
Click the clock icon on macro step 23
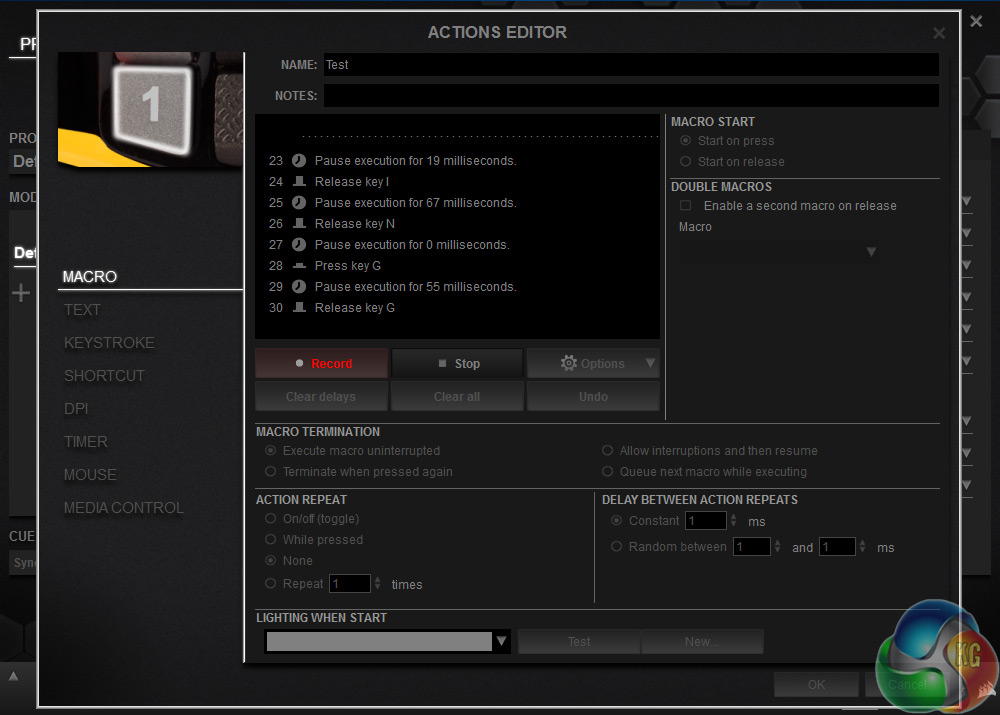(x=298, y=160)
